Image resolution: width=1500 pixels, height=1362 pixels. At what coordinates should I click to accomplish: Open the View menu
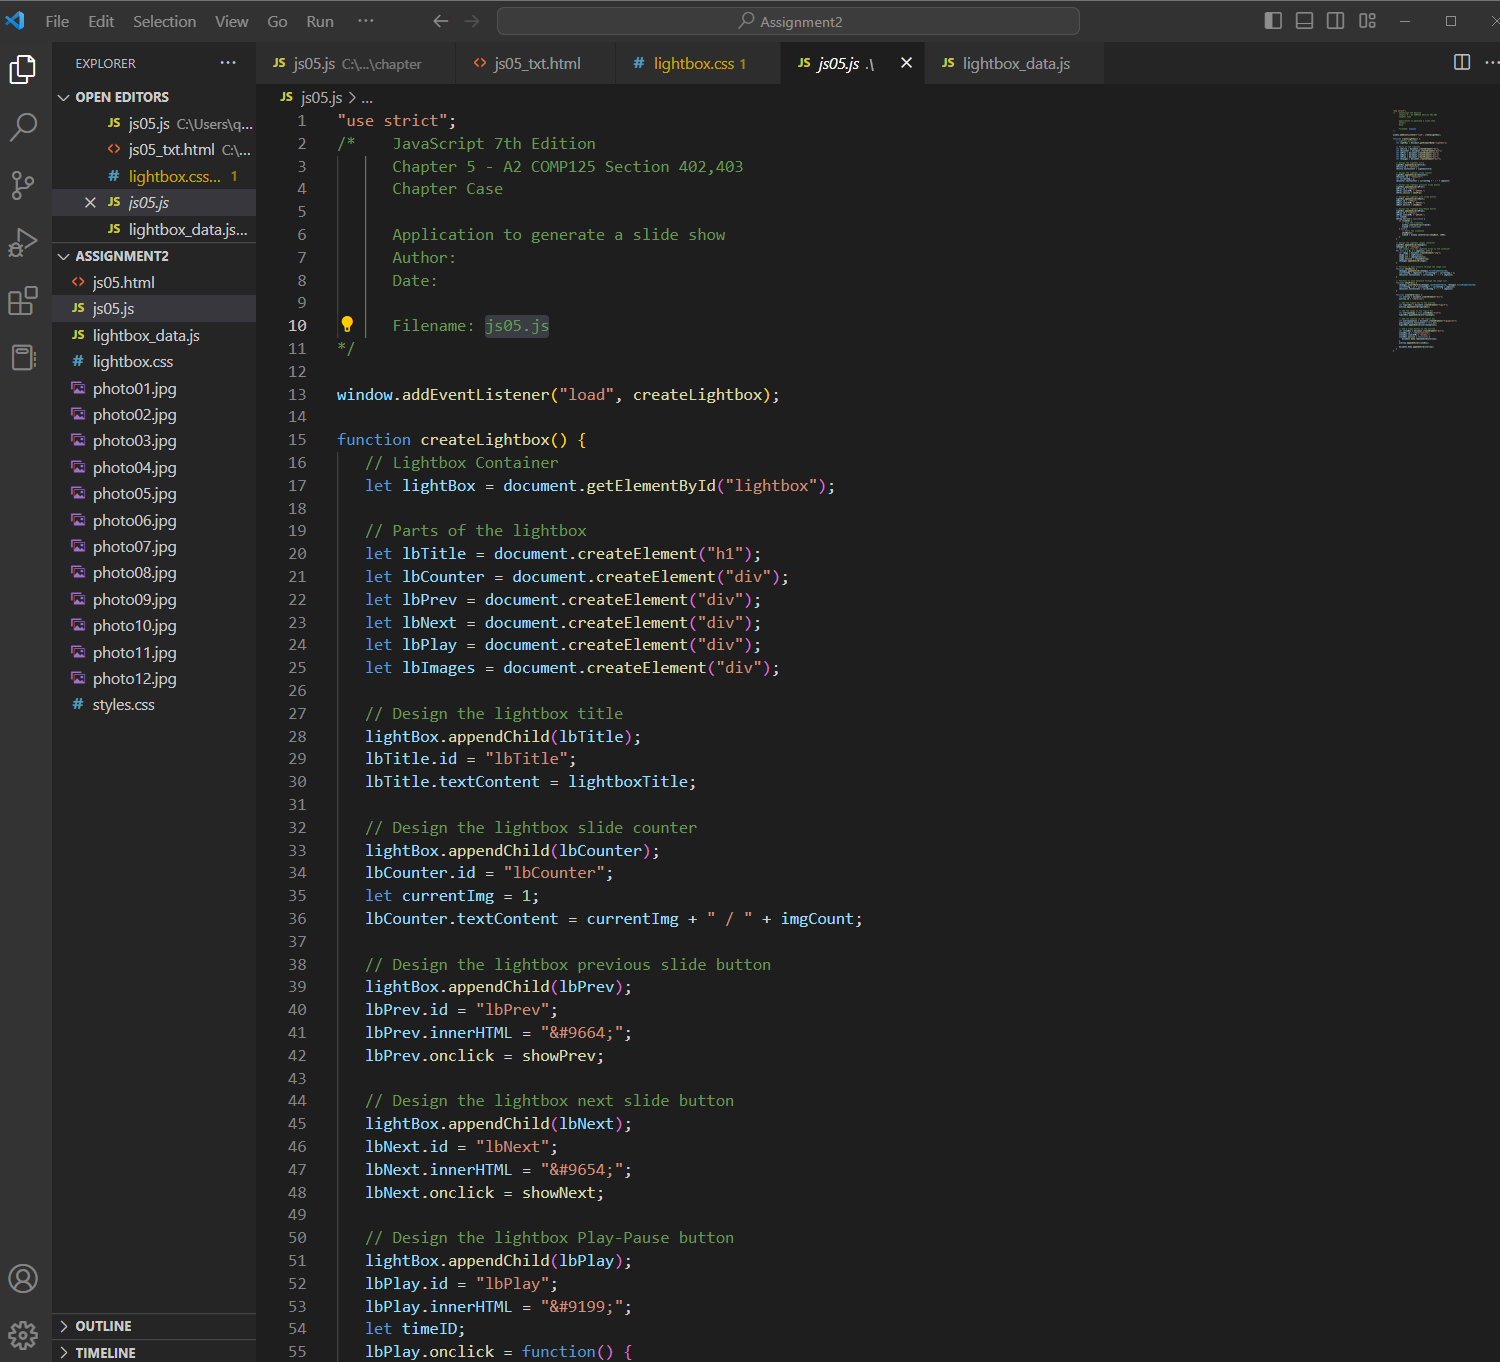[x=231, y=21]
